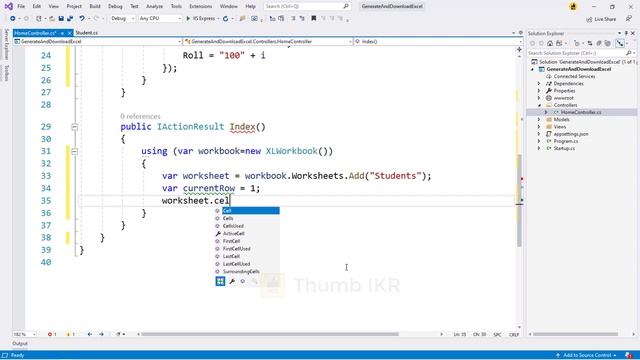Image resolution: width=640 pixels, height=360 pixels.
Task: Open the zoom level dropdown in the editor footer
Action: (24, 334)
